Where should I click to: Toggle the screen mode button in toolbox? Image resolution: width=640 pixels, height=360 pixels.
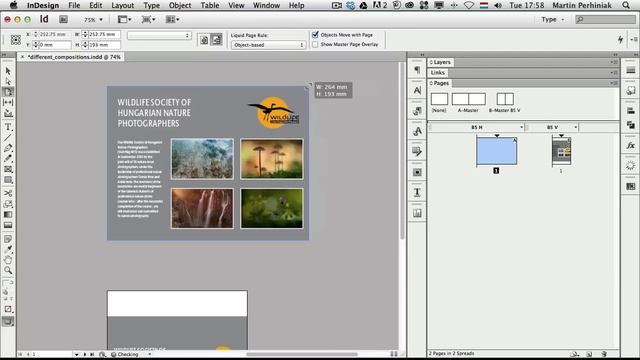click(x=8, y=322)
